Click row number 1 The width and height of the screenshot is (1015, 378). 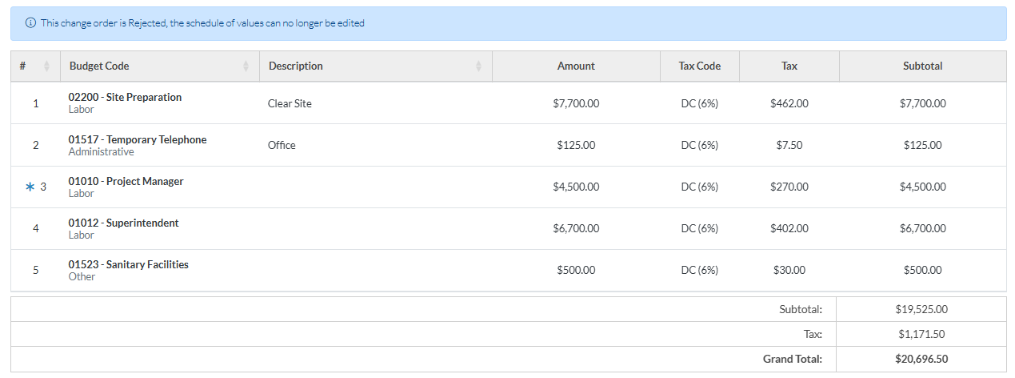point(36,103)
